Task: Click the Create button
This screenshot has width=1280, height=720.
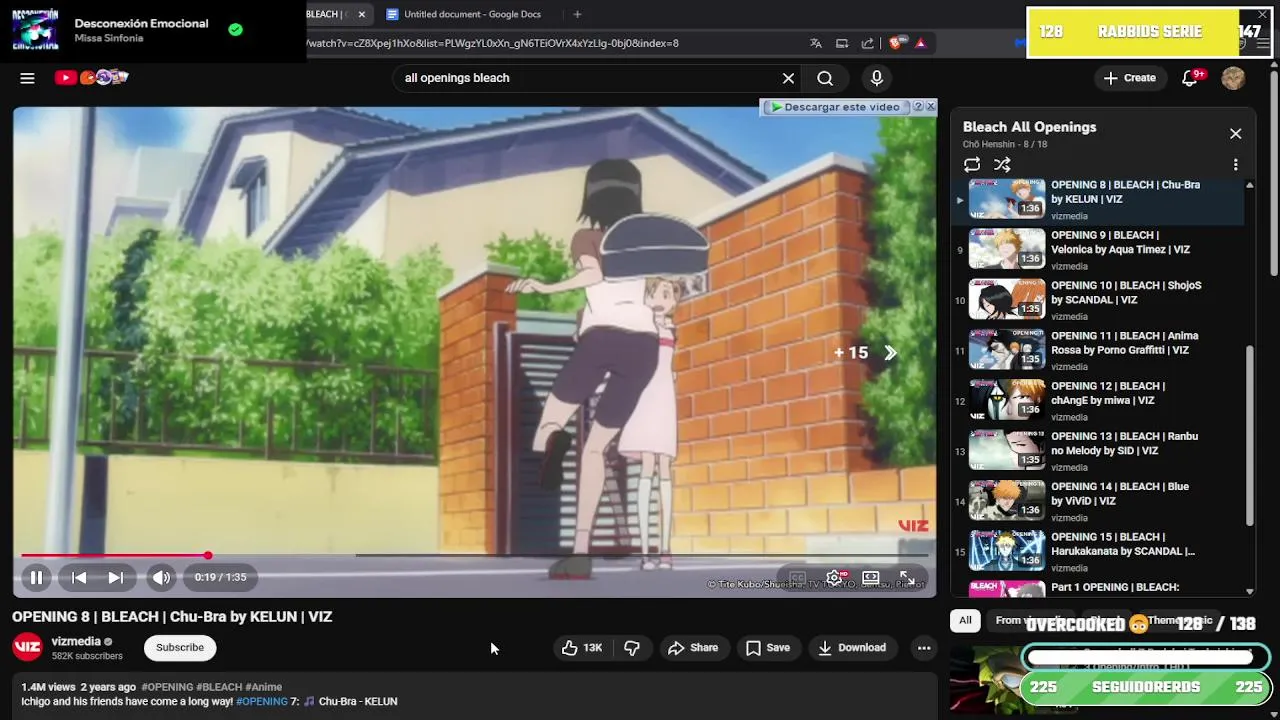Action: pyautogui.click(x=1130, y=78)
